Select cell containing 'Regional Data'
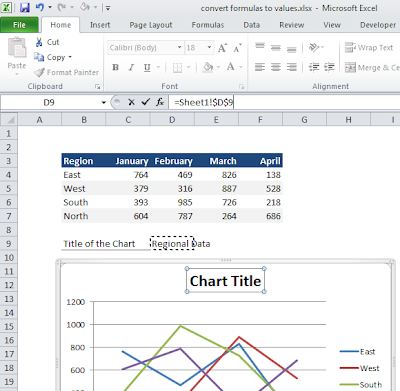 (172, 244)
